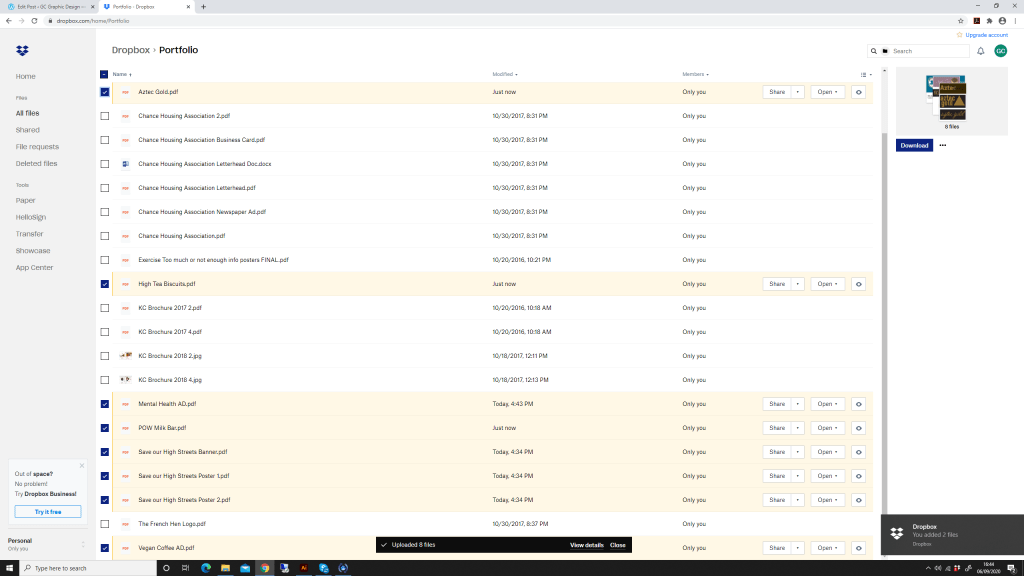Click the GC account avatar
Image resolution: width=1024 pixels, height=576 pixels.
(1000, 51)
